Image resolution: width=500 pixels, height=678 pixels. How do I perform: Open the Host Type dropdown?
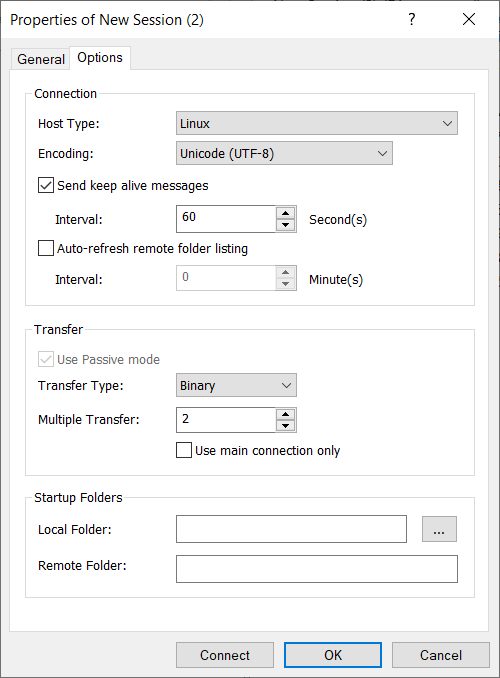tap(317, 123)
